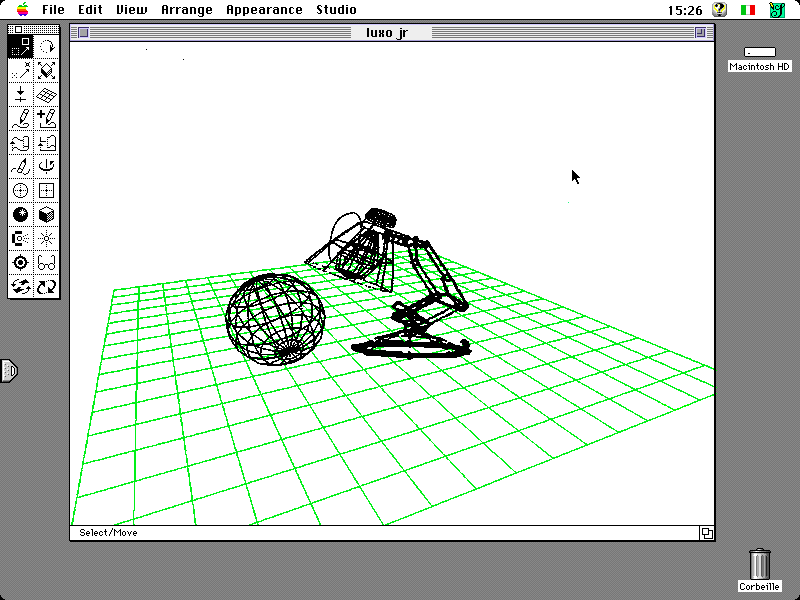Open the Appearance menu
Screen dimensions: 800x600
click(x=264, y=10)
